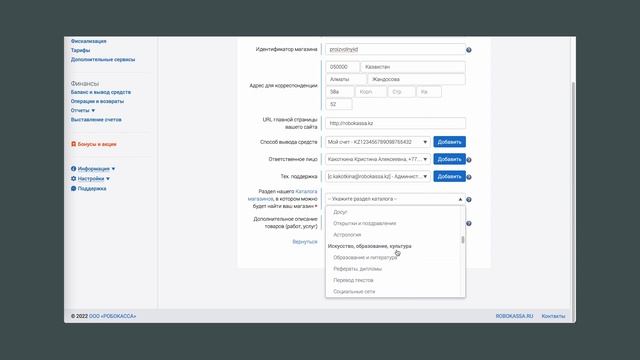
Task: Focus the country field Казахстан
Action: [413, 67]
